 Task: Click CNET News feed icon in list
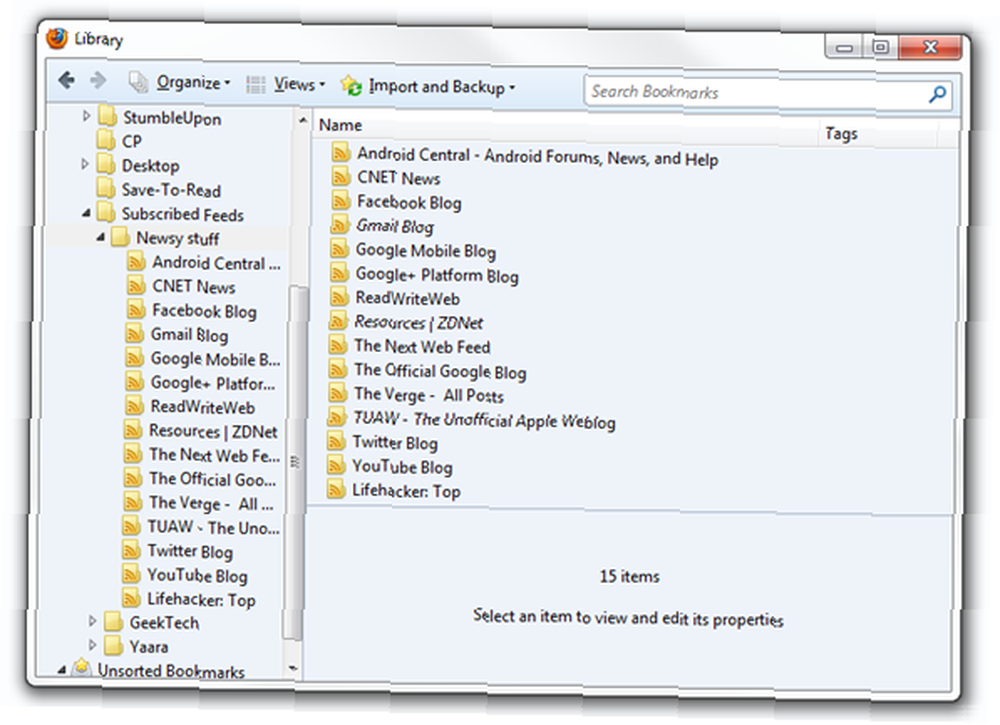pyautogui.click(x=341, y=177)
